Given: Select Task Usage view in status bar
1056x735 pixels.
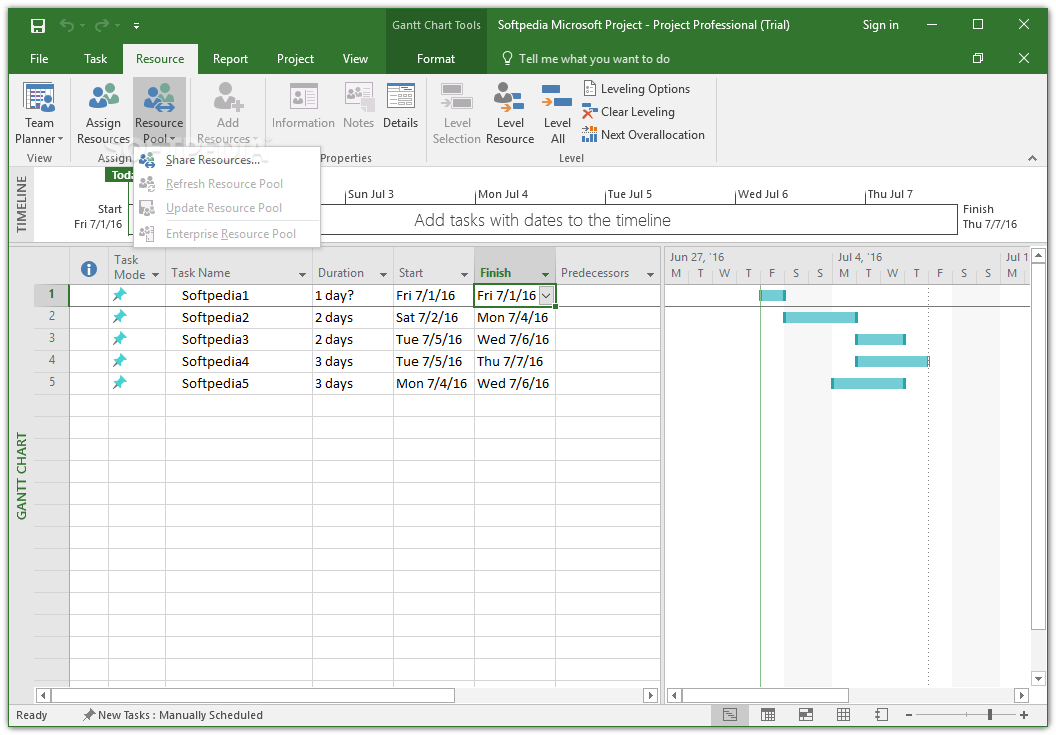Looking at the screenshot, I should pos(767,714).
